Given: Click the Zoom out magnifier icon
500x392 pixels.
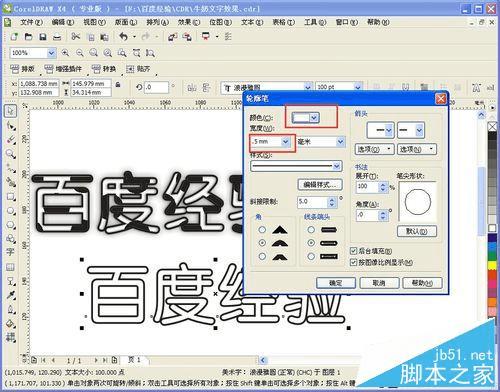Looking at the screenshot, I should (x=80, y=53).
